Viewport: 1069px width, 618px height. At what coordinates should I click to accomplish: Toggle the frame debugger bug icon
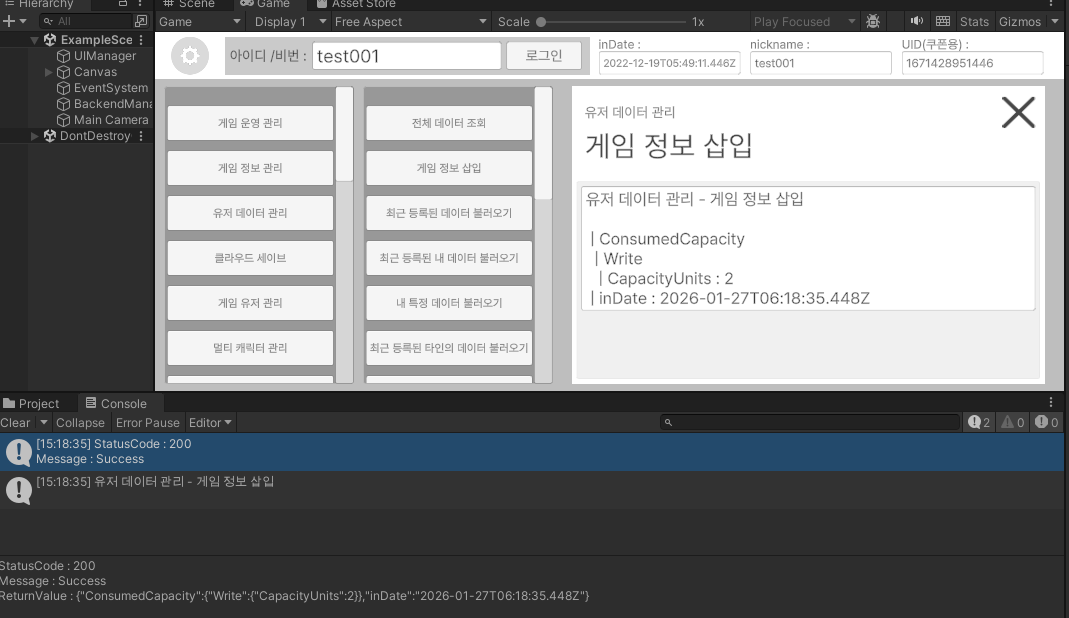[x=873, y=21]
